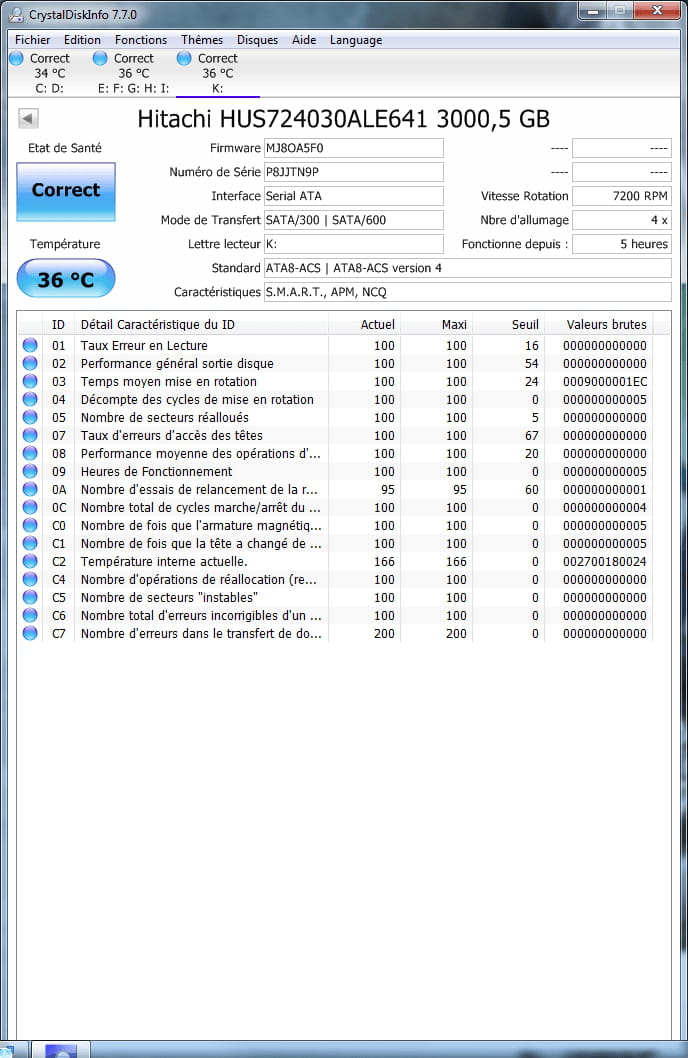Screen dimensions: 688x1058
Task: Click the transfer mode field SATA/300 | SATA/600
Action: coord(353,220)
